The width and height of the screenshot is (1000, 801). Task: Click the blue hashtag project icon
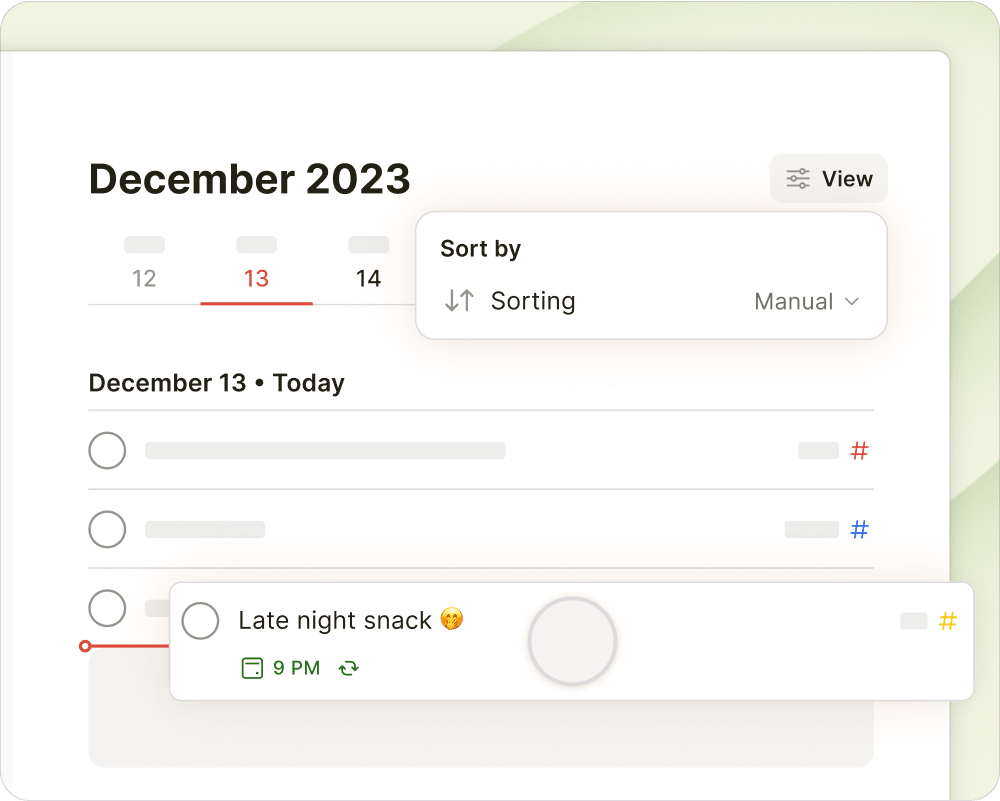(x=859, y=529)
